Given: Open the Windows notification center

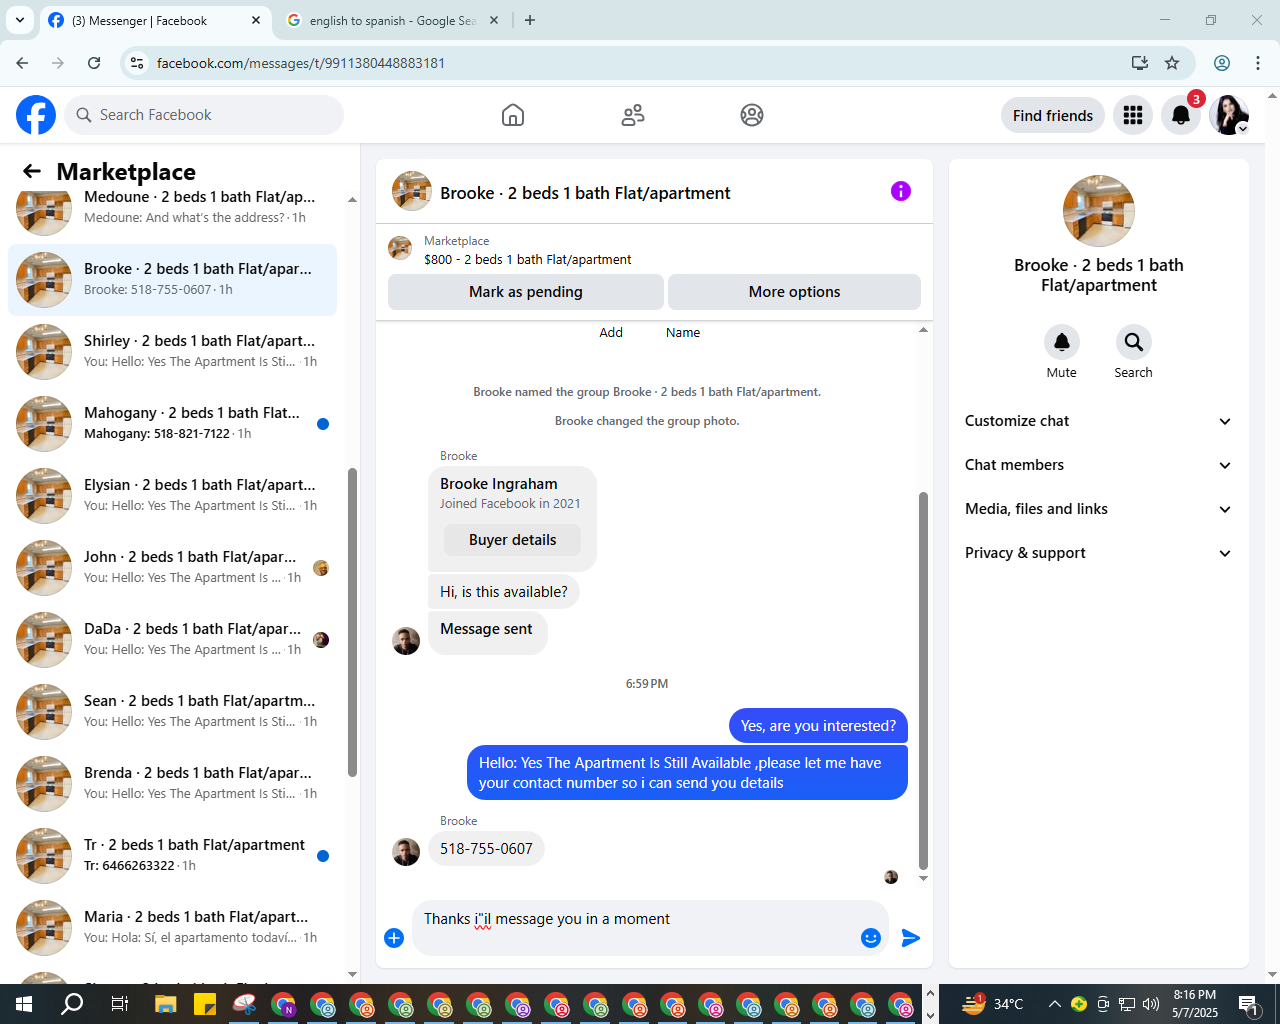Looking at the screenshot, I should pyautogui.click(x=1248, y=1004).
